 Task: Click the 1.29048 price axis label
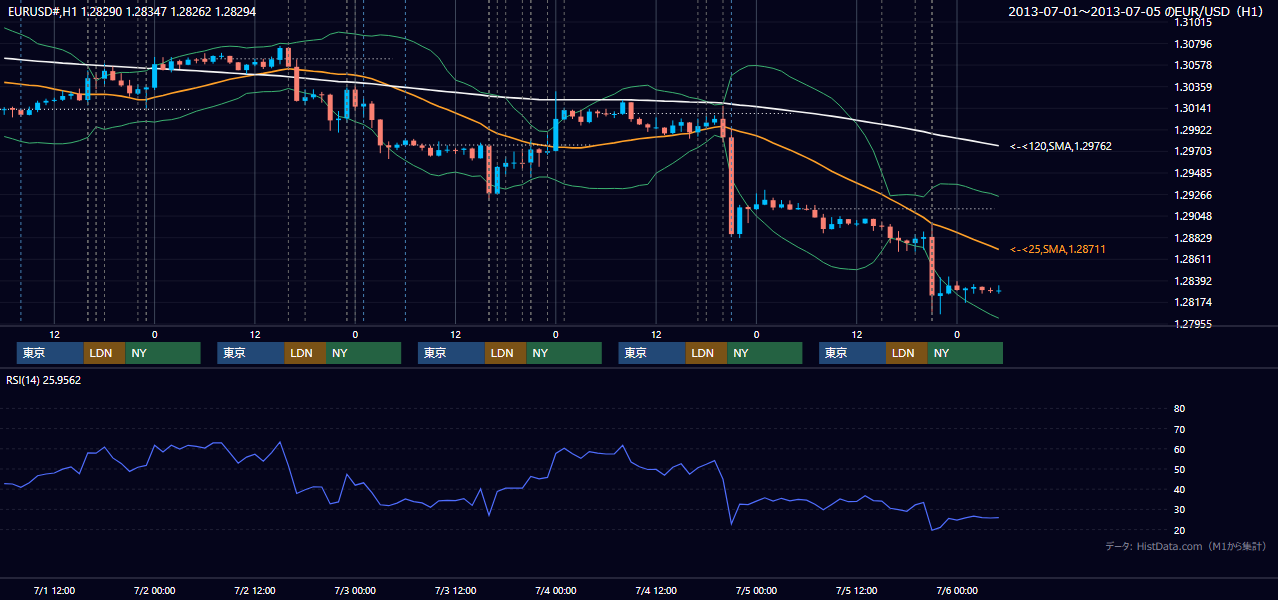pyautogui.click(x=1193, y=216)
